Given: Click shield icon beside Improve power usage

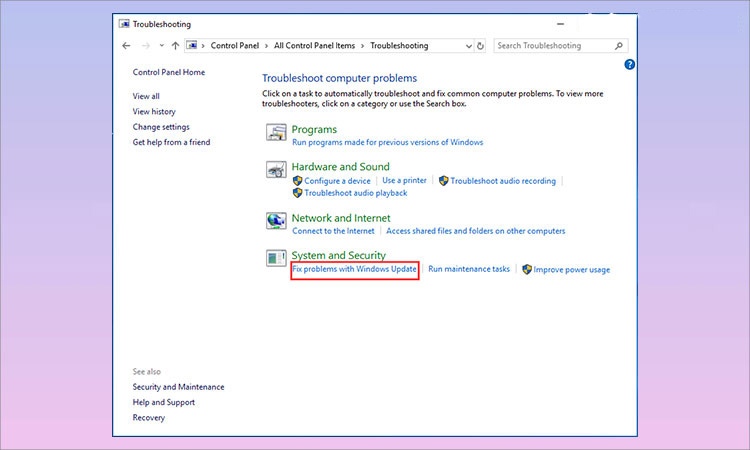Looking at the screenshot, I should click(x=527, y=269).
